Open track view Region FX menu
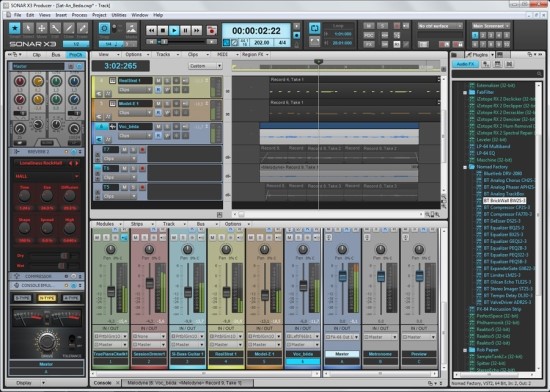 (255, 55)
